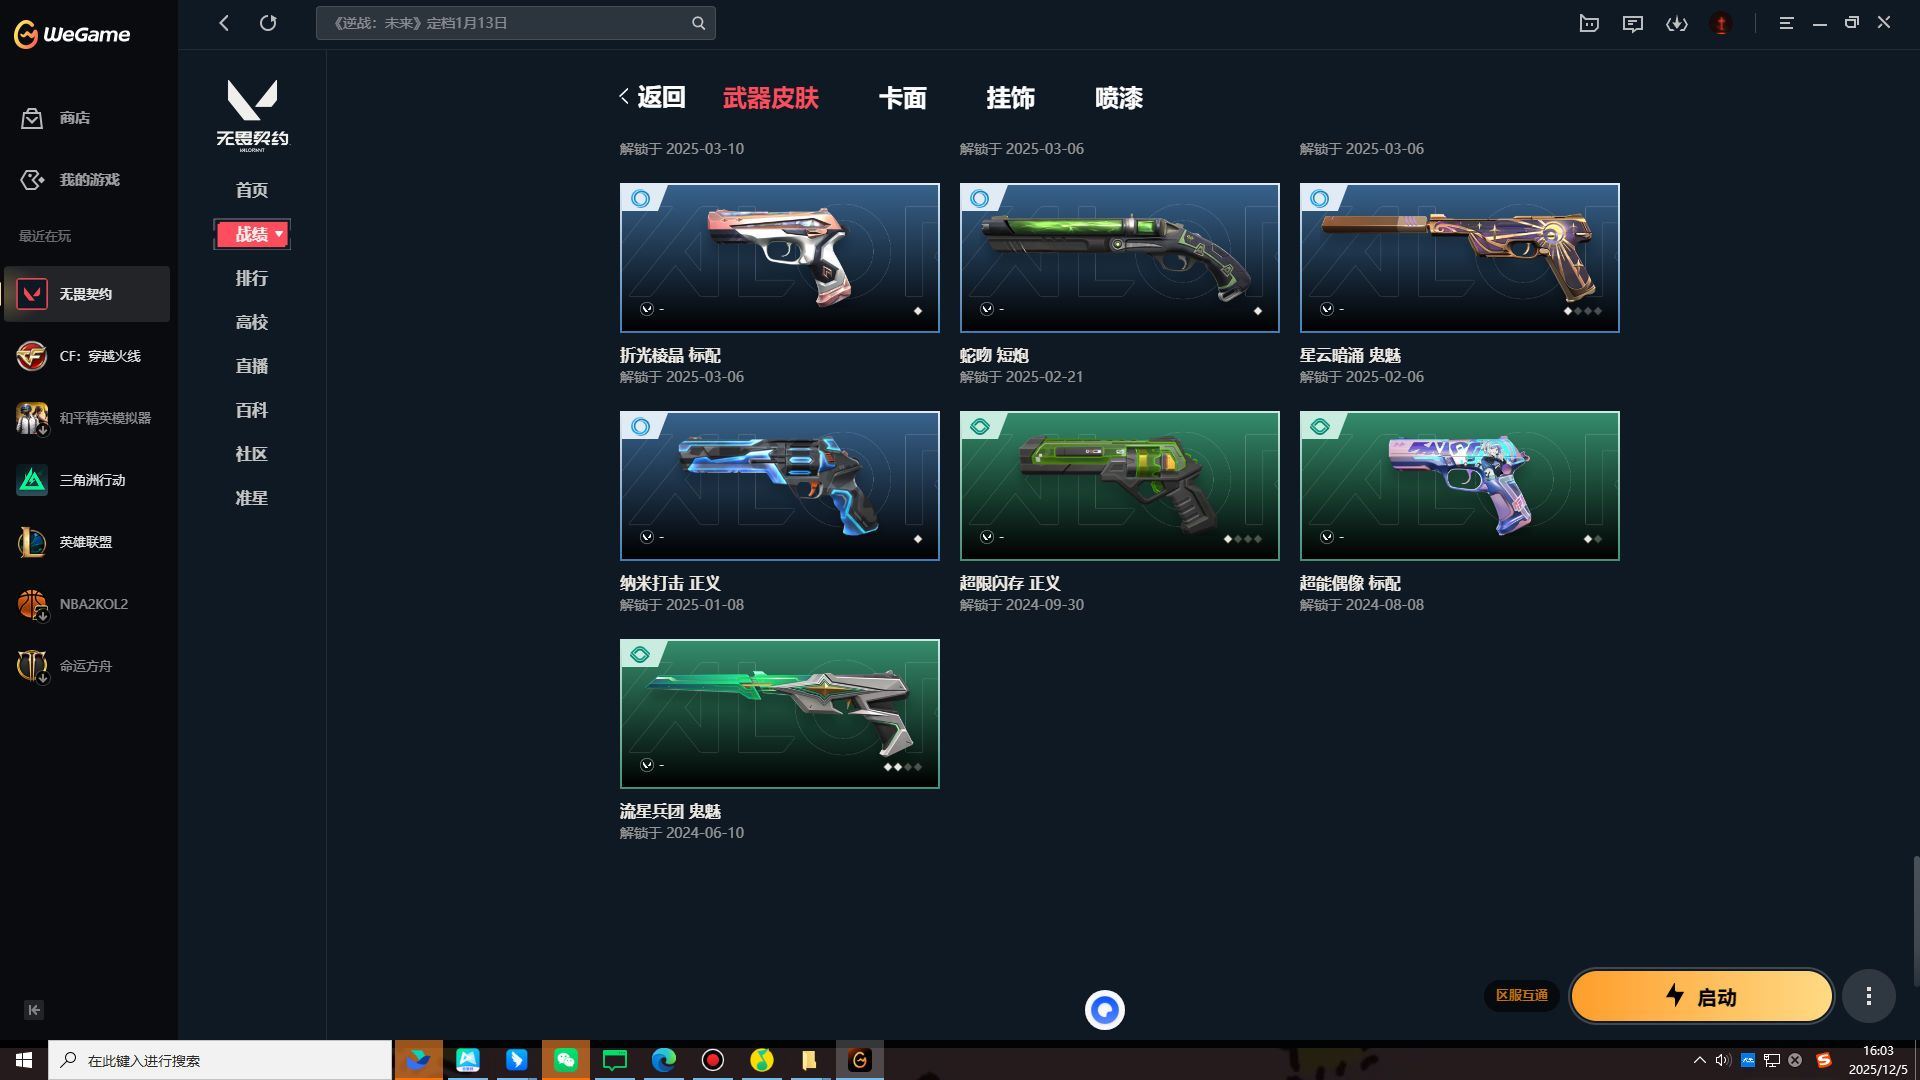Open WeChat from the taskbar
1920x1080 pixels.
566,1060
